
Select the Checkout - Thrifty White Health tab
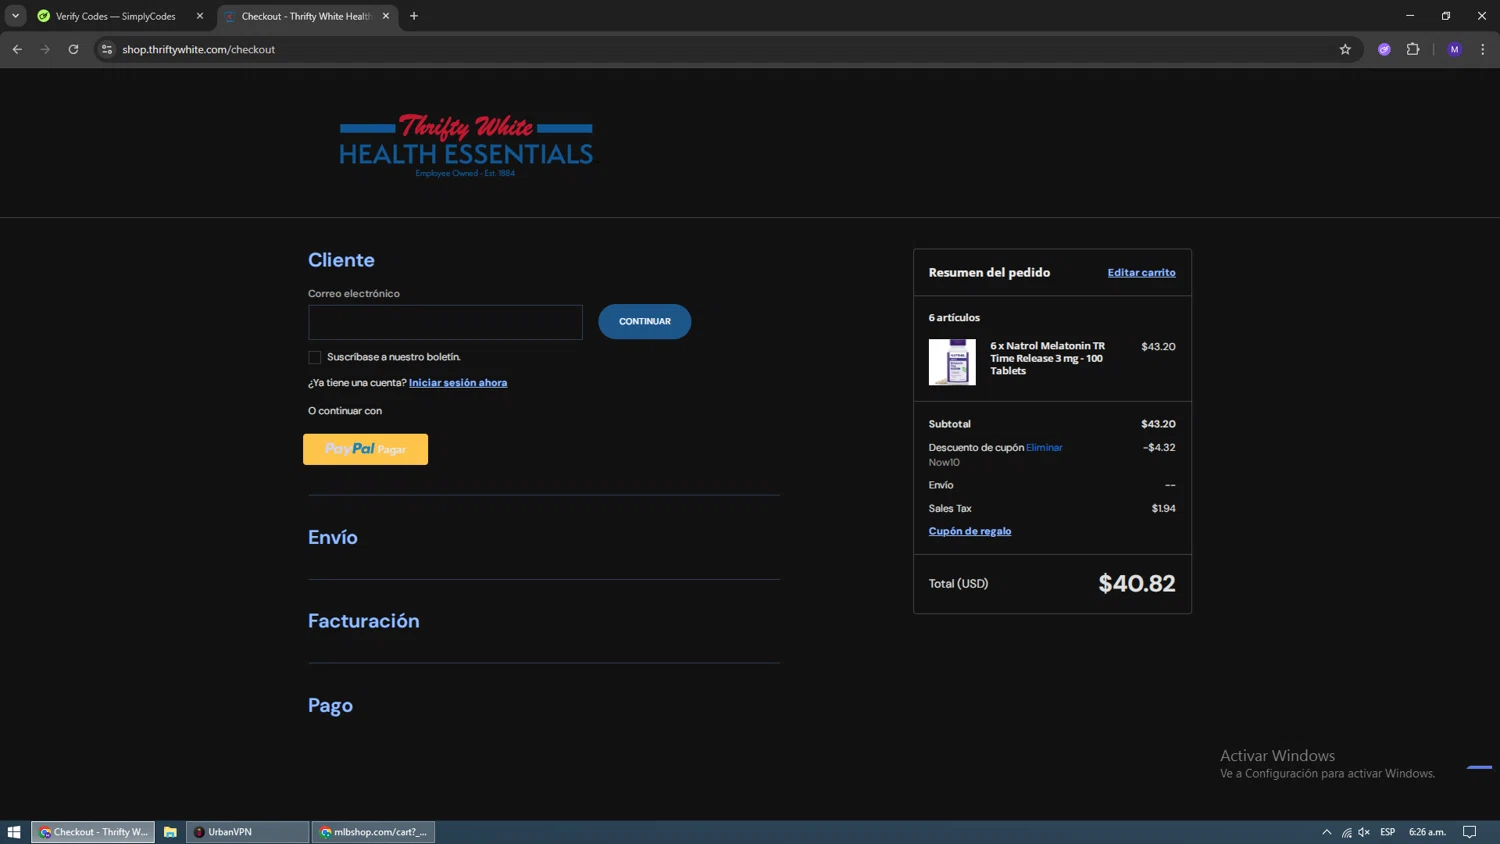click(x=305, y=16)
